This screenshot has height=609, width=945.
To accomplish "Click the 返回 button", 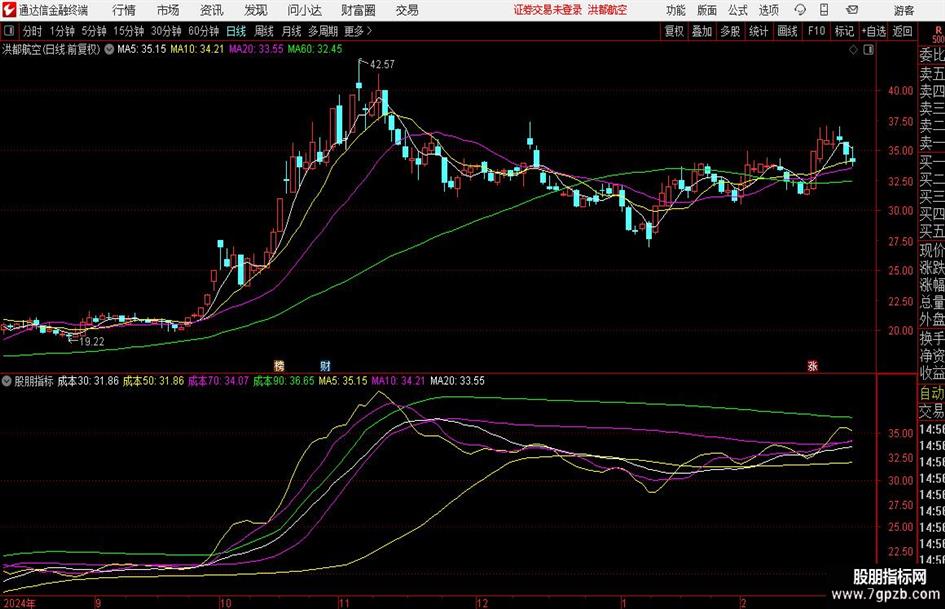I will 903,31.
